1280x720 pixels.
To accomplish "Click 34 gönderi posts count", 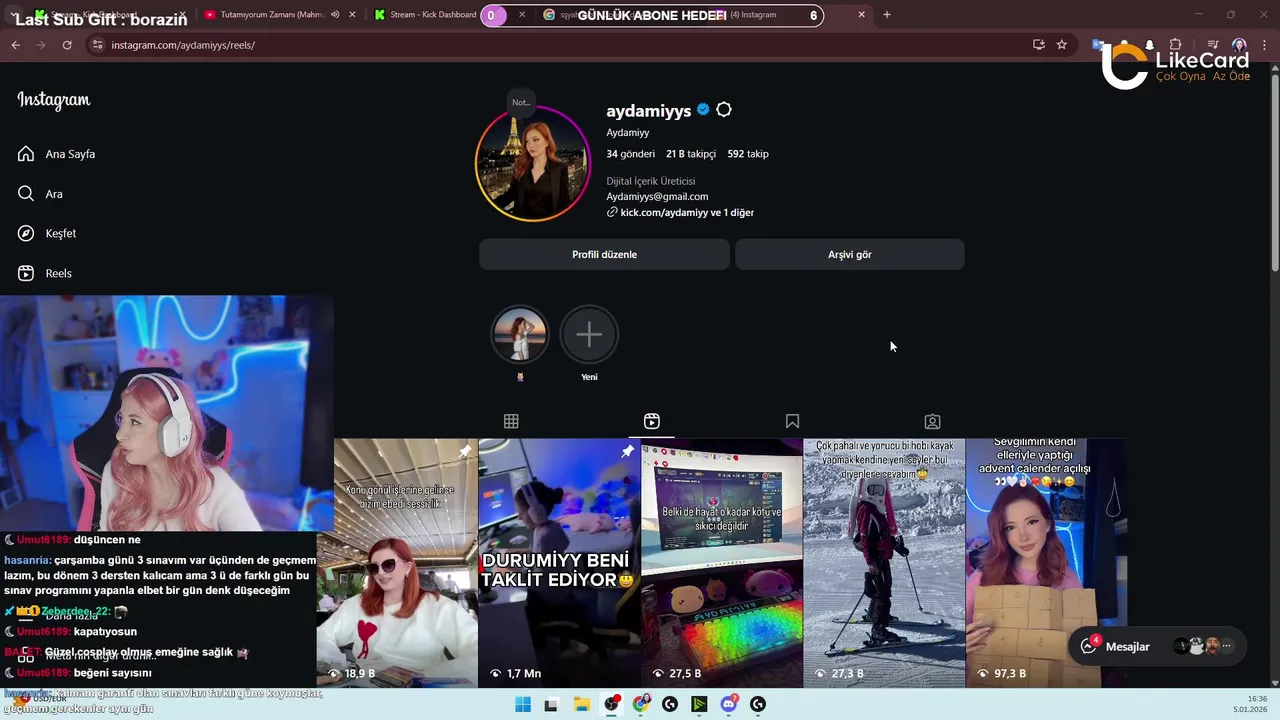I will pyautogui.click(x=630, y=154).
